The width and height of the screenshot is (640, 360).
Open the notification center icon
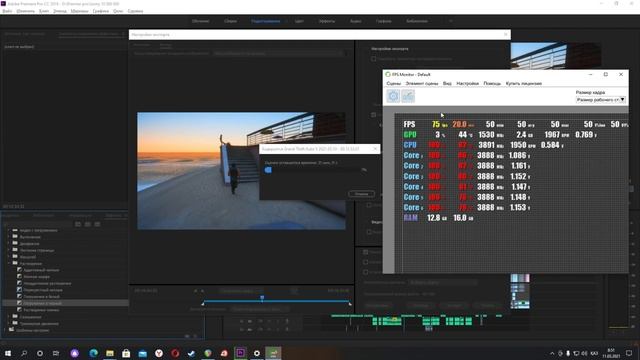click(629, 353)
